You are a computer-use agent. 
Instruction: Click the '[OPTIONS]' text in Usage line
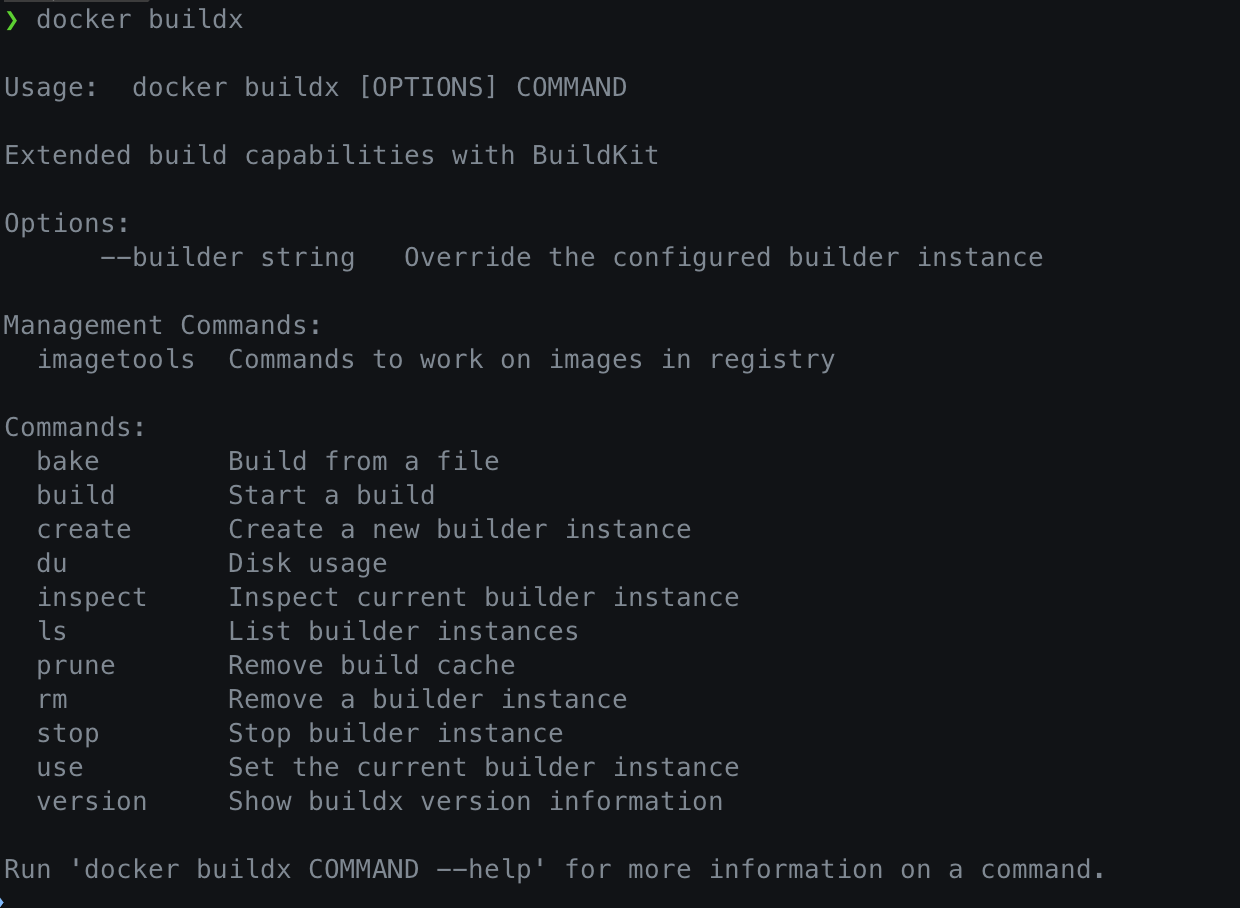tap(428, 88)
